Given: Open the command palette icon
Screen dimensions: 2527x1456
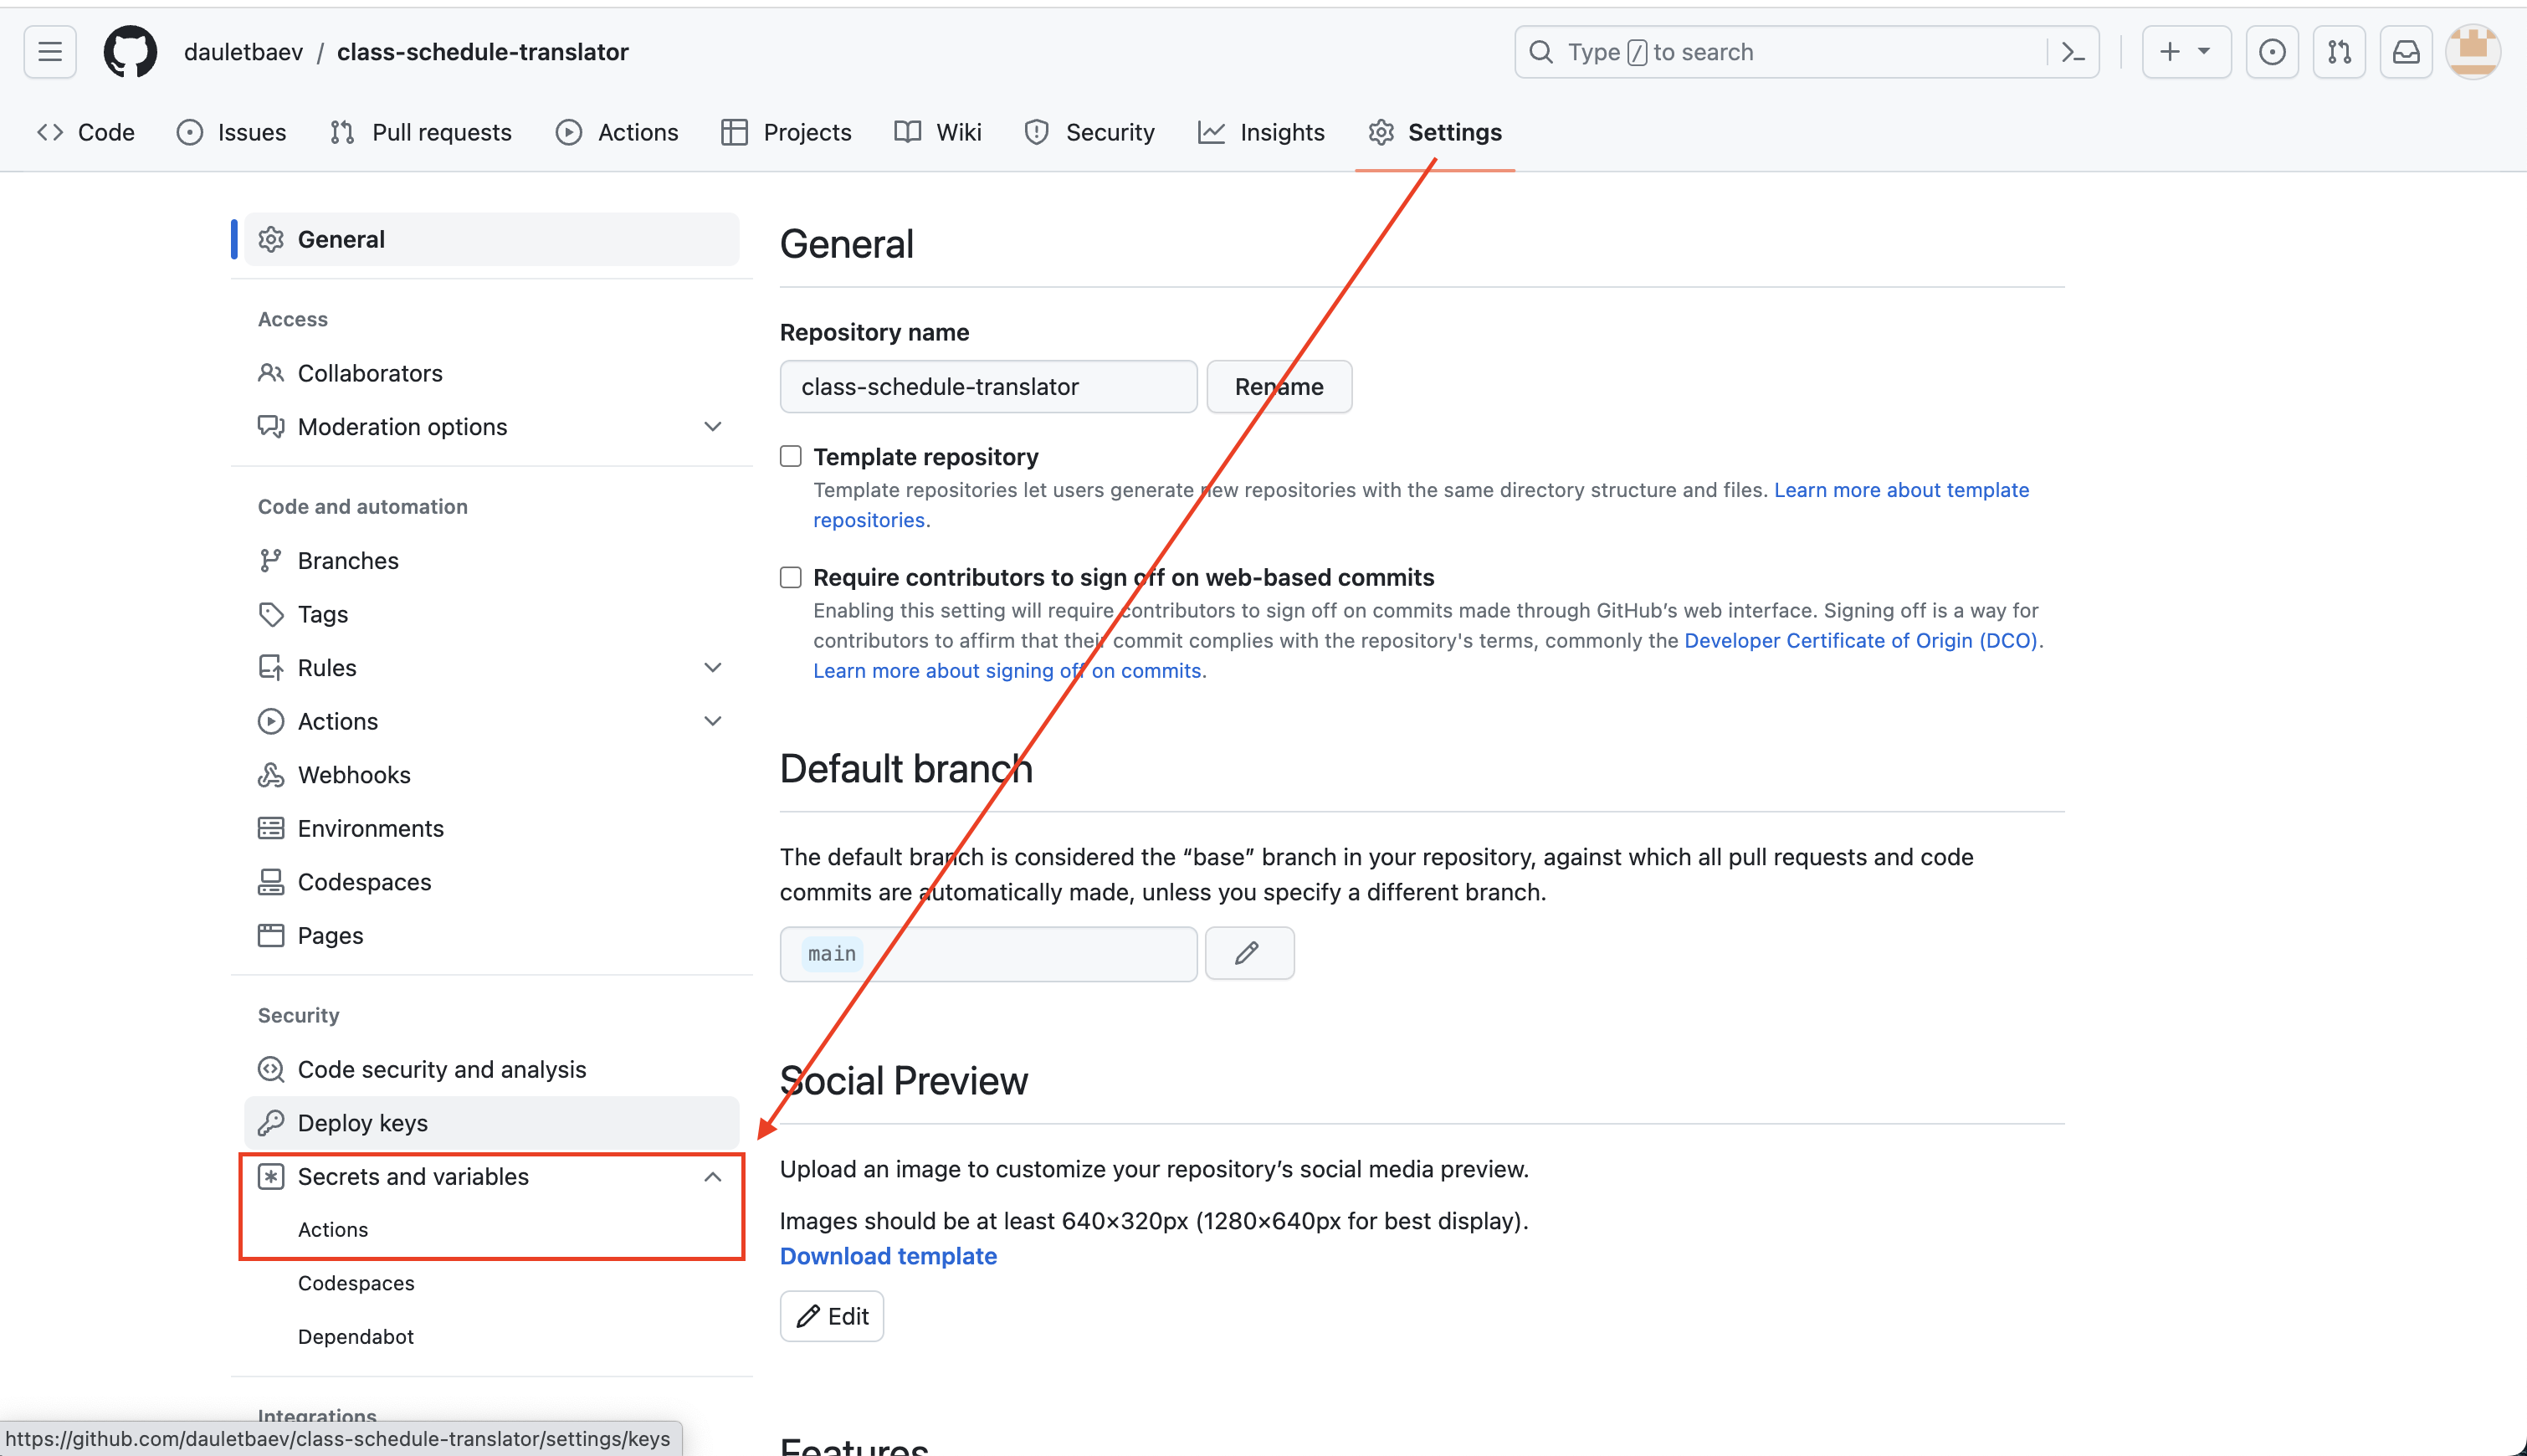Looking at the screenshot, I should [x=2073, y=52].
